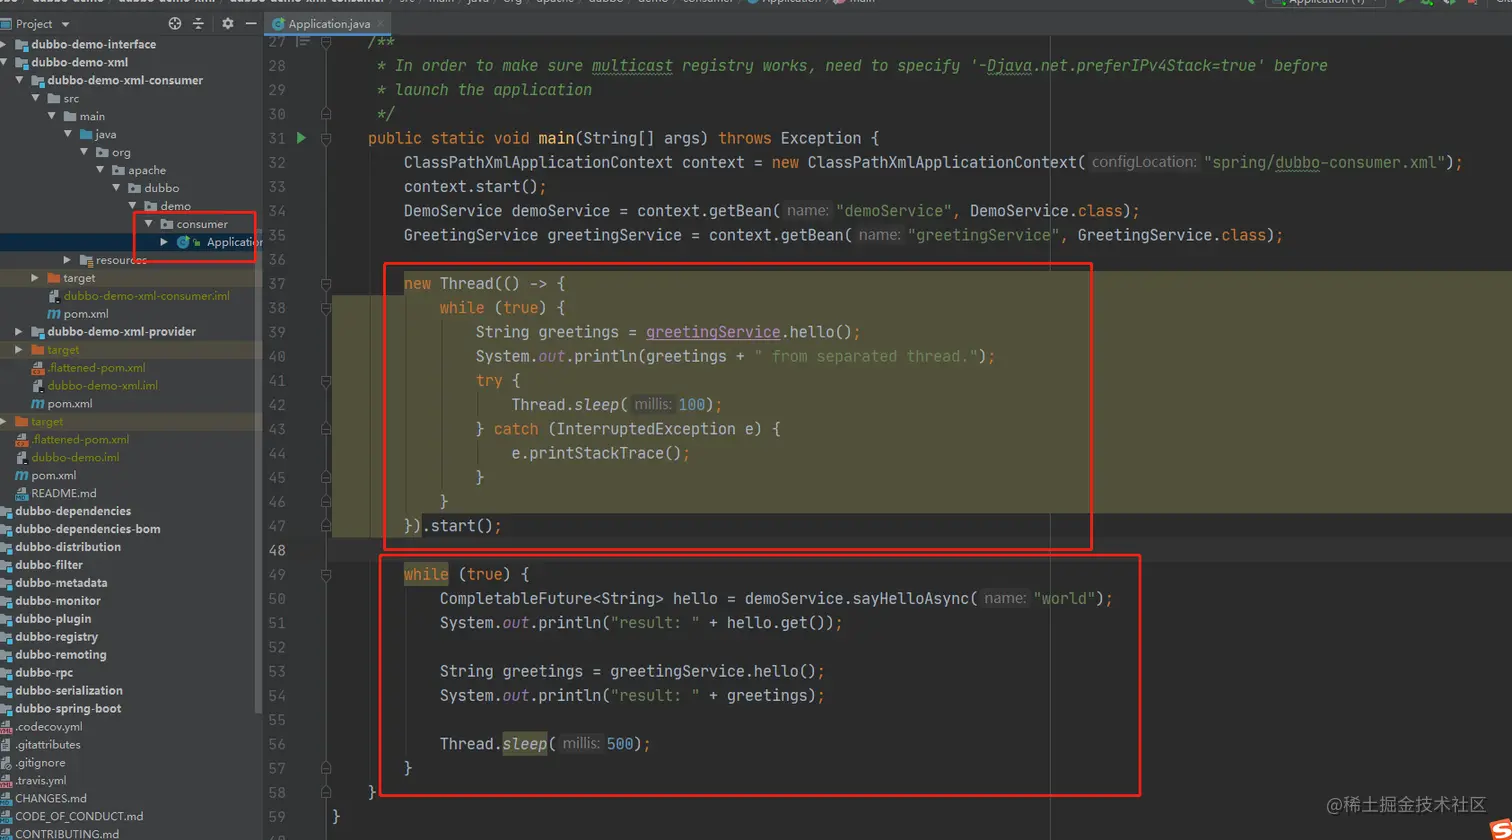
Task: Click the collapse-all icon in Project panel
Action: pyautogui.click(x=200, y=23)
